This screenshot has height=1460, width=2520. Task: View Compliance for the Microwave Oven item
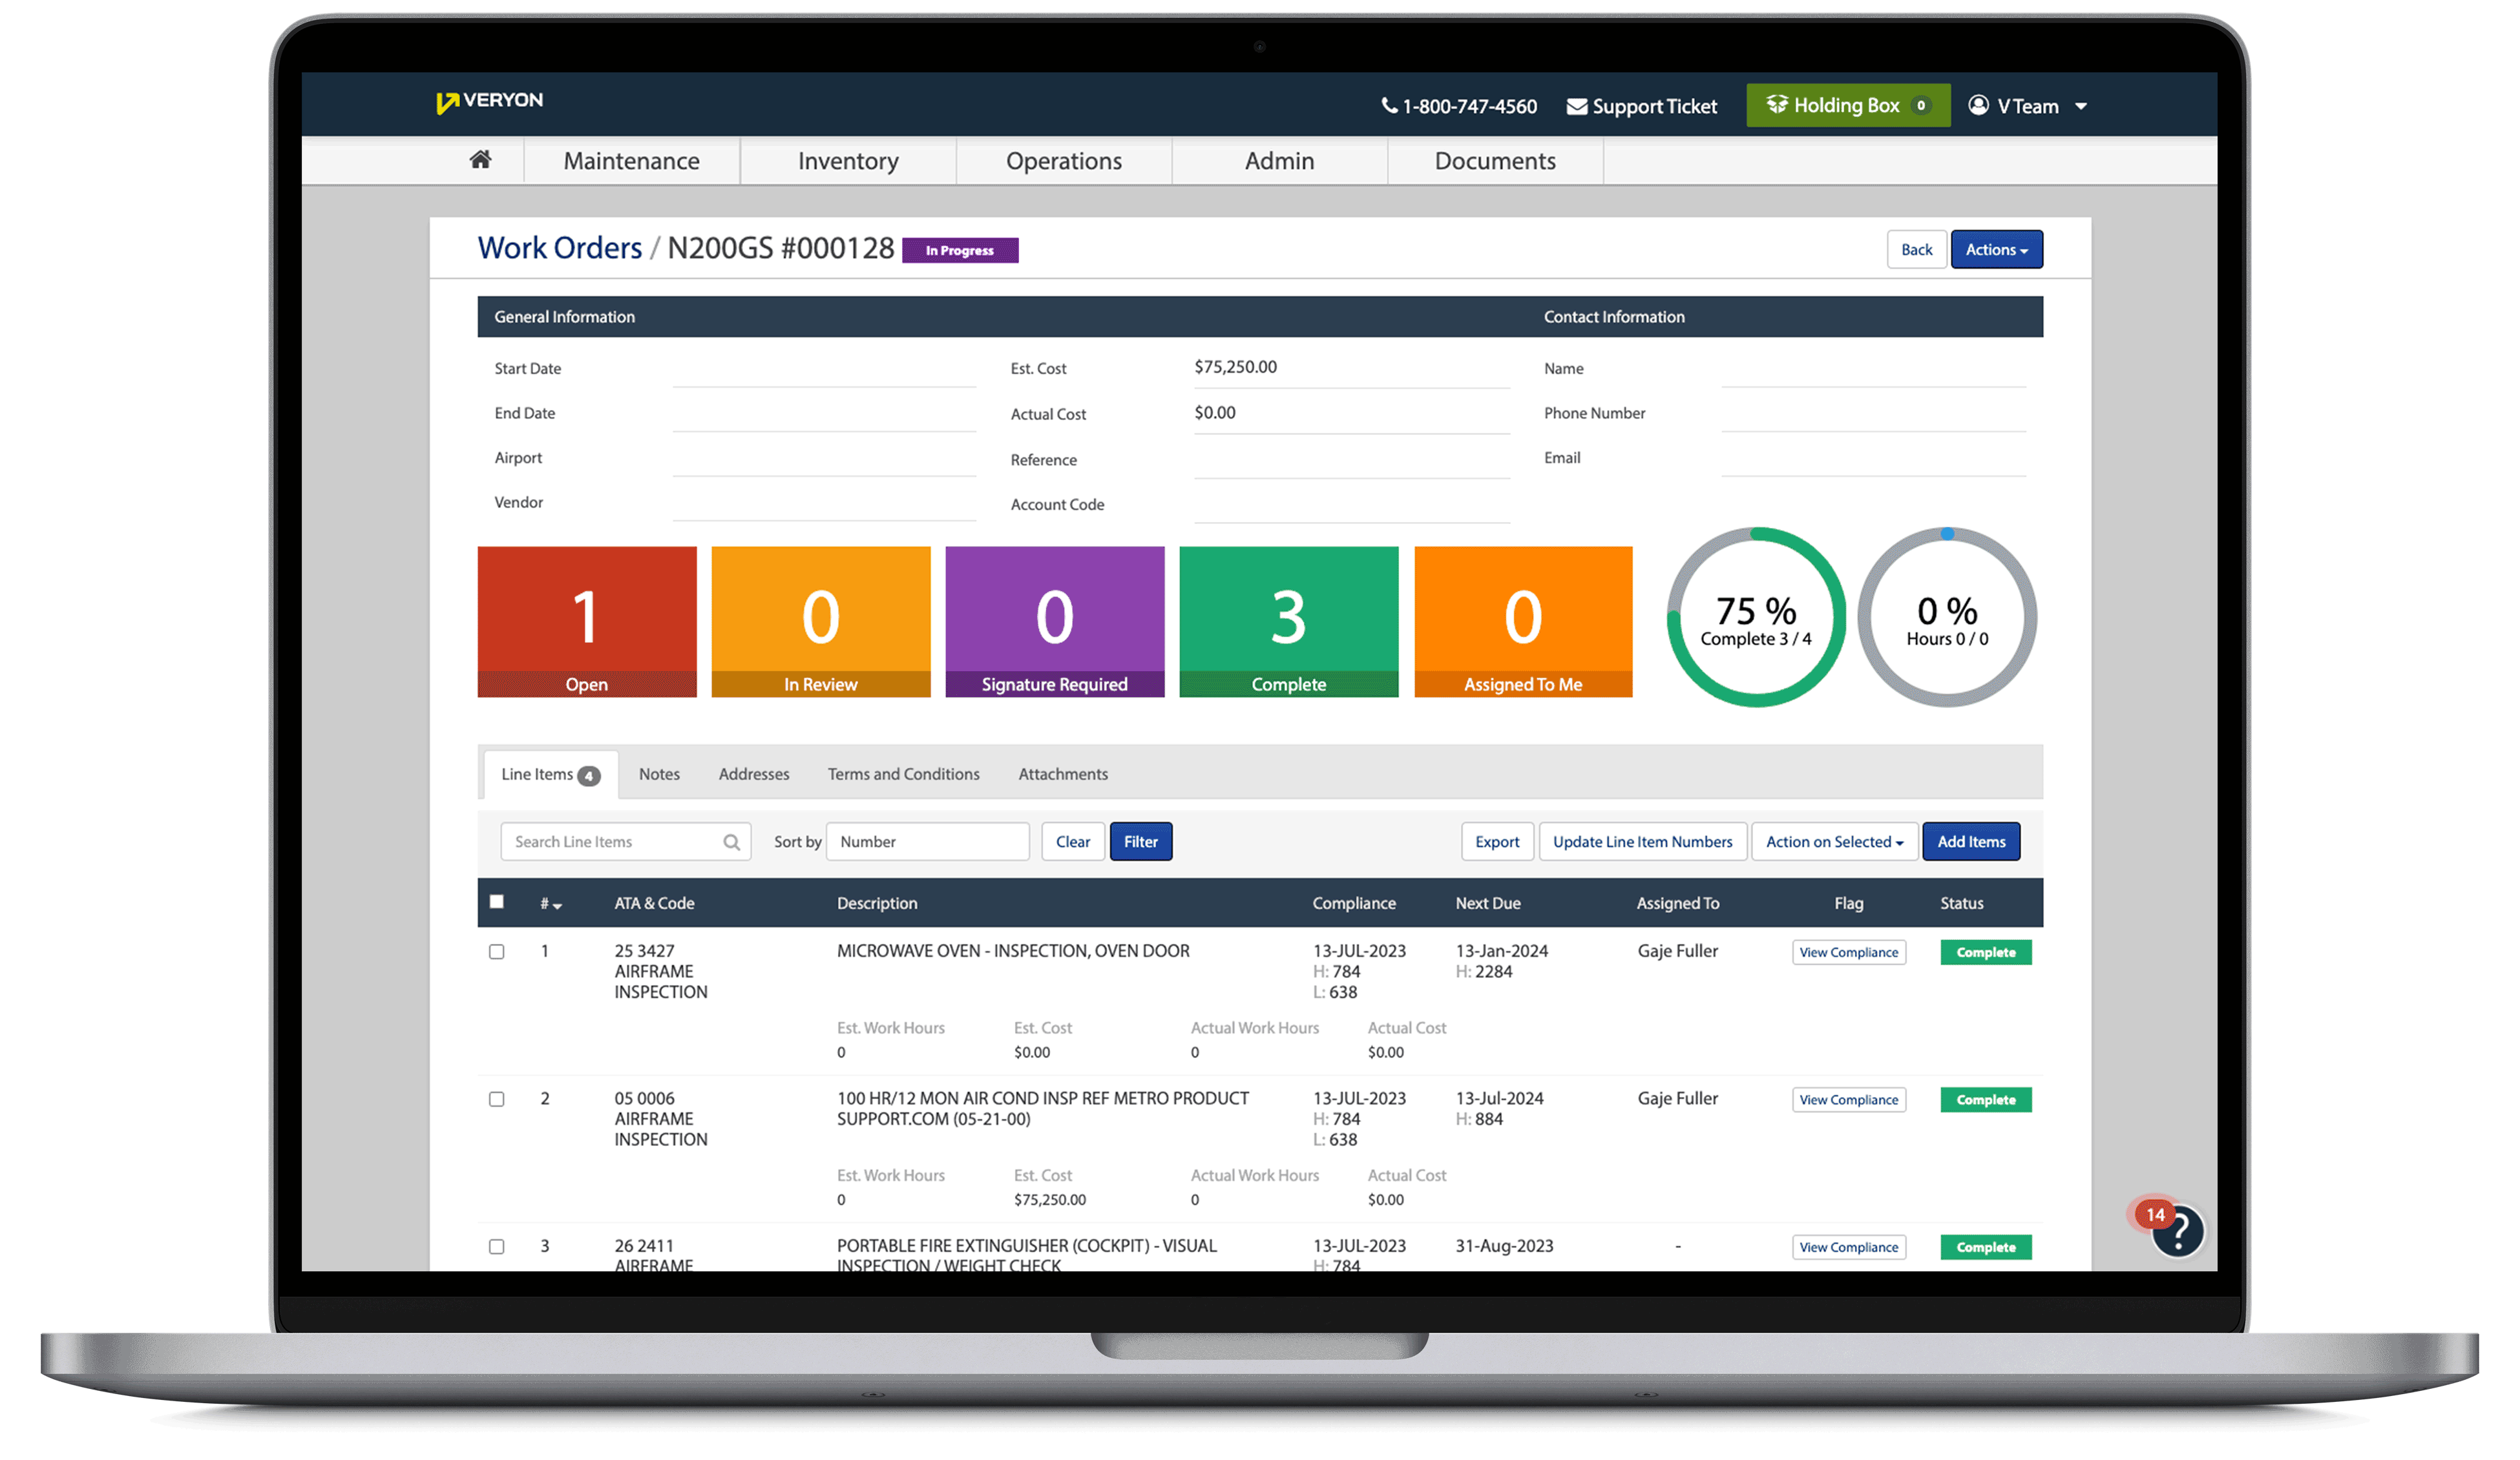coord(1849,951)
